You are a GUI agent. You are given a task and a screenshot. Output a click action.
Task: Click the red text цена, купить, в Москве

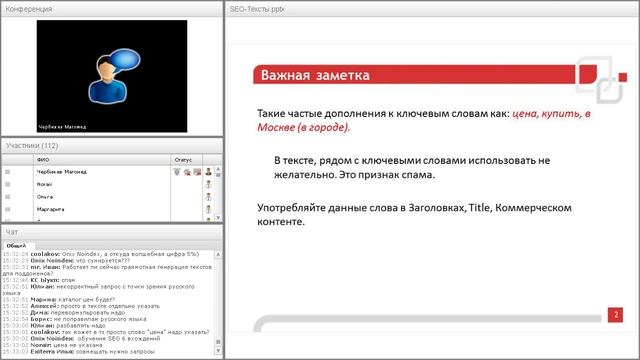[x=424, y=120]
